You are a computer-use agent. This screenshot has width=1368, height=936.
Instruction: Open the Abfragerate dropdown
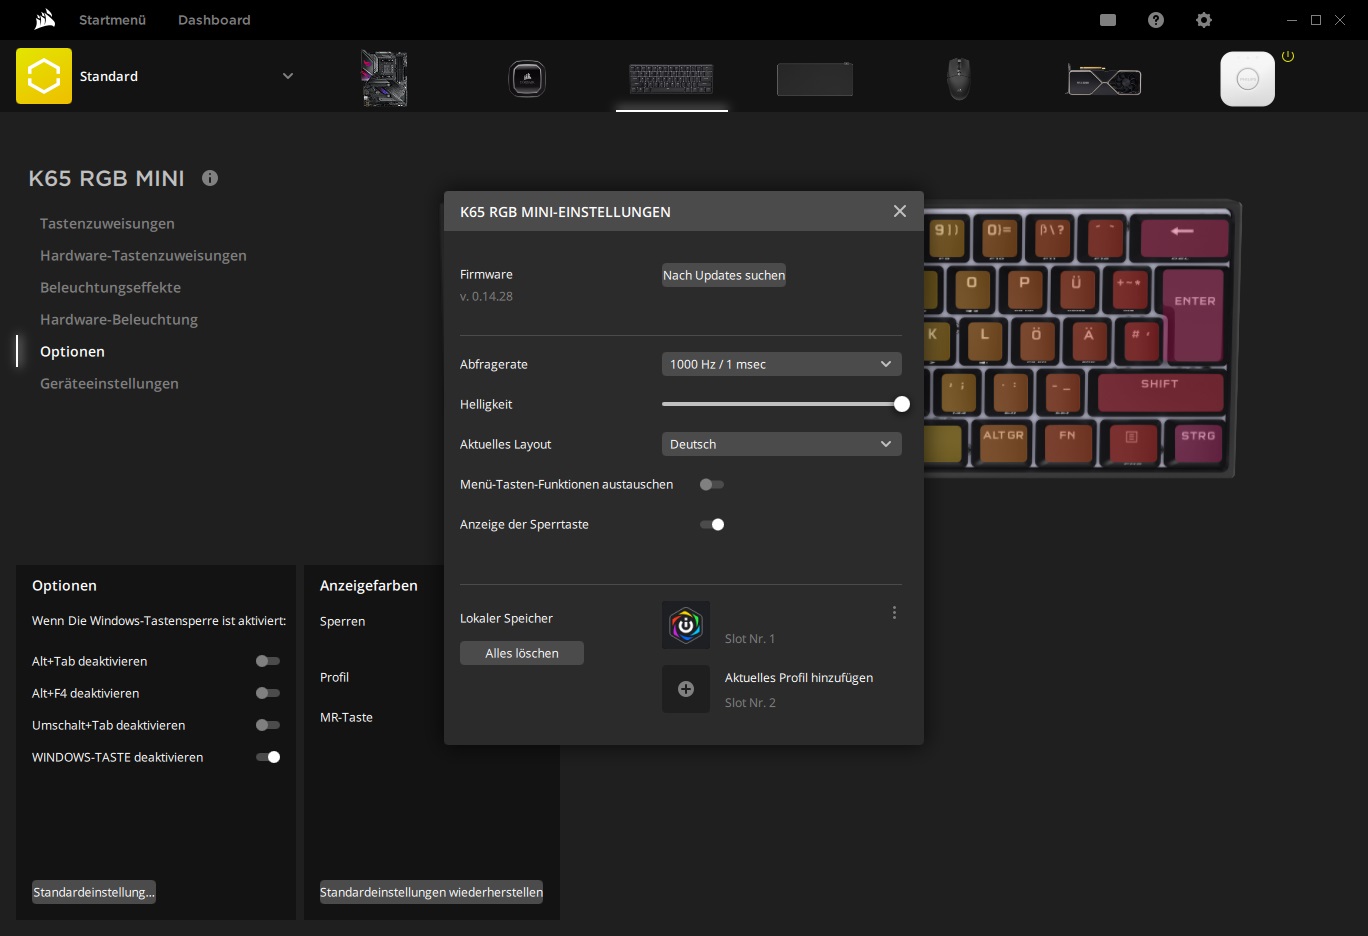[781, 364]
